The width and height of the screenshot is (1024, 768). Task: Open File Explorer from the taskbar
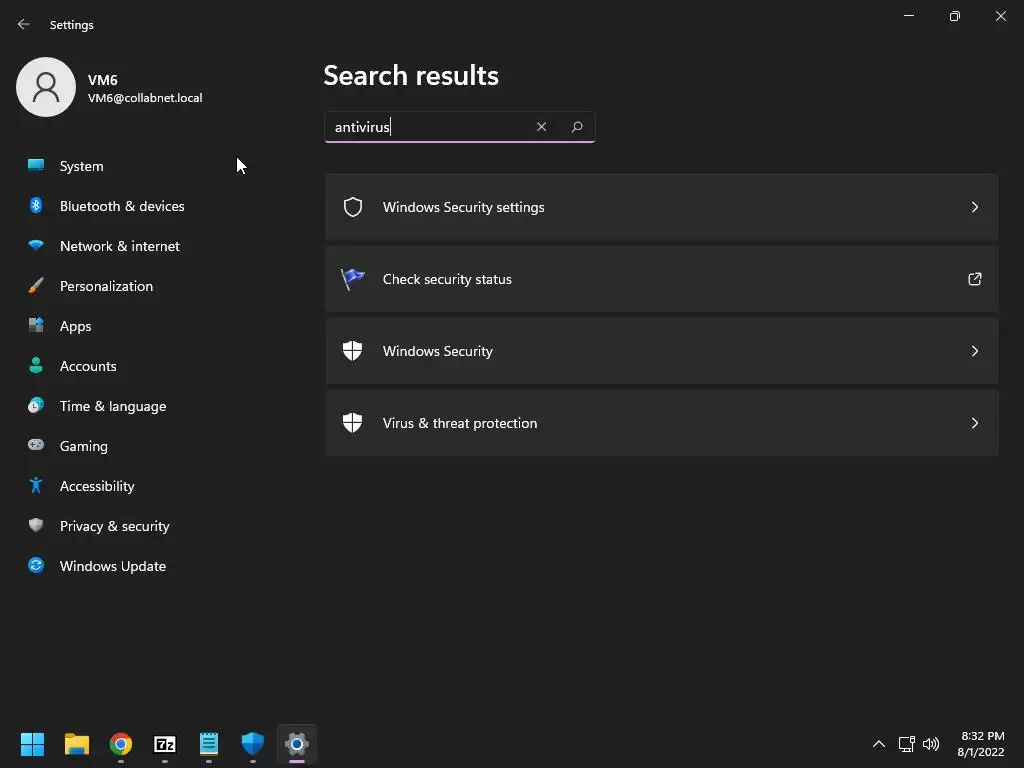[76, 744]
